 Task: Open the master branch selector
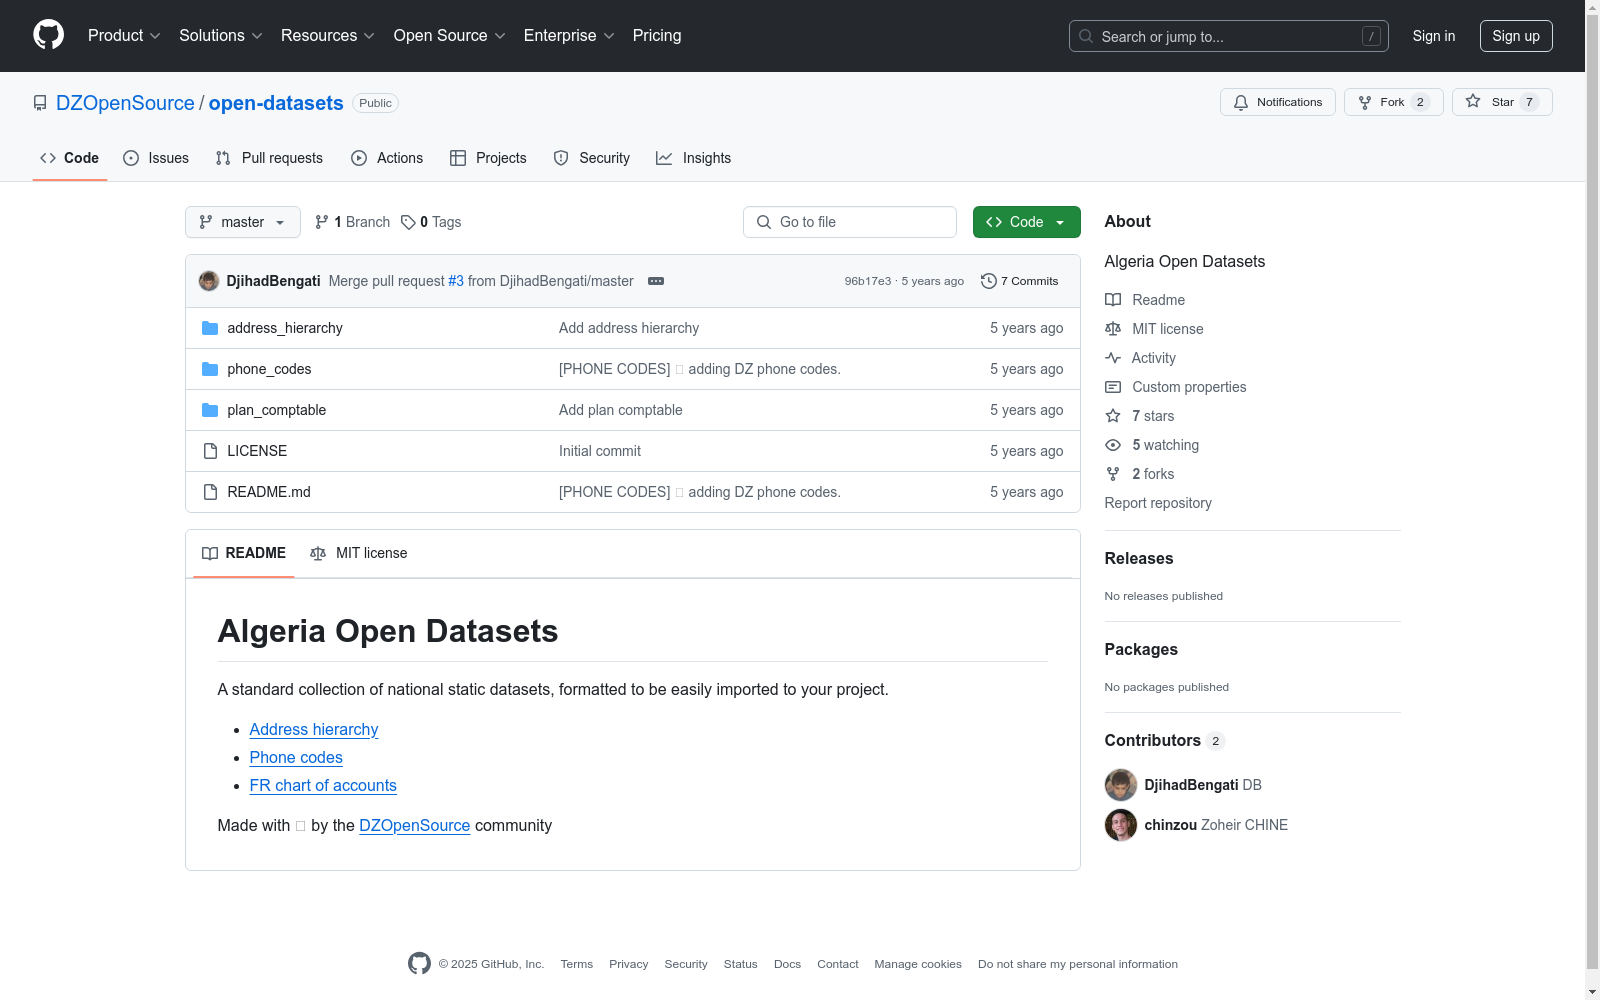click(243, 222)
